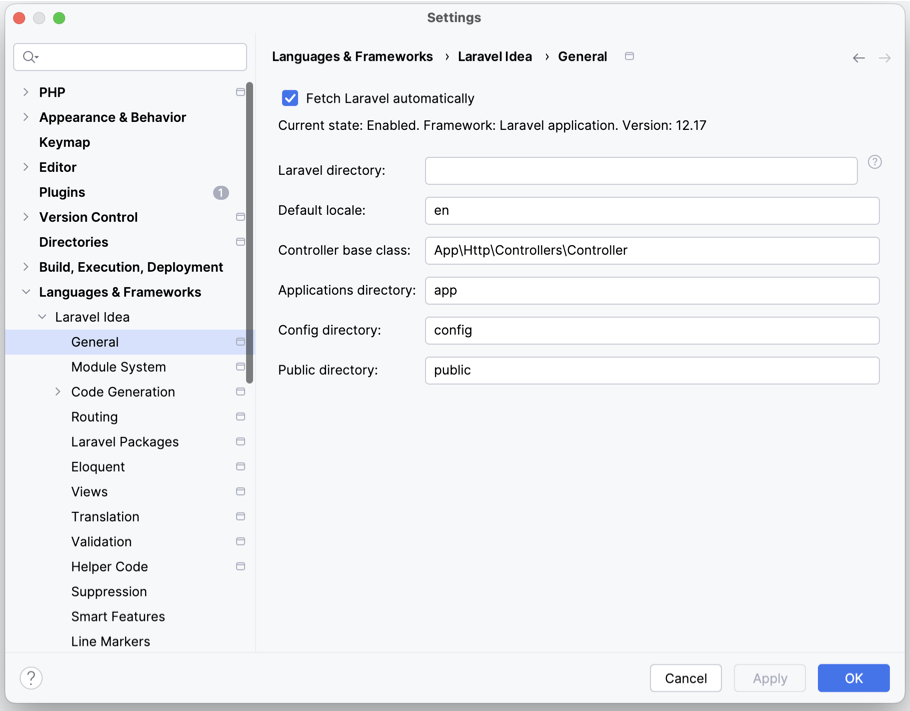The height and width of the screenshot is (711, 910).
Task: Click project-level icon beside Validation
Action: click(240, 542)
